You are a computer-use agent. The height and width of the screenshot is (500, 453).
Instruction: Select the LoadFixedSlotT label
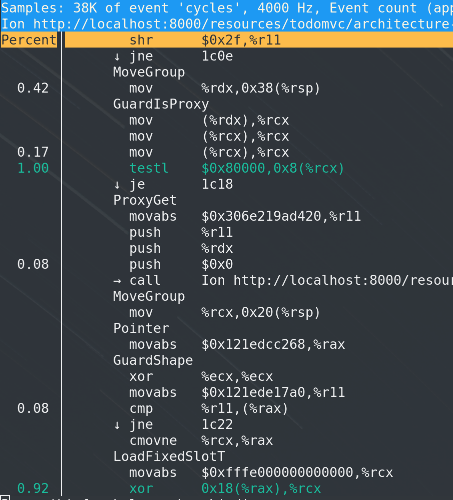[x=169, y=457]
